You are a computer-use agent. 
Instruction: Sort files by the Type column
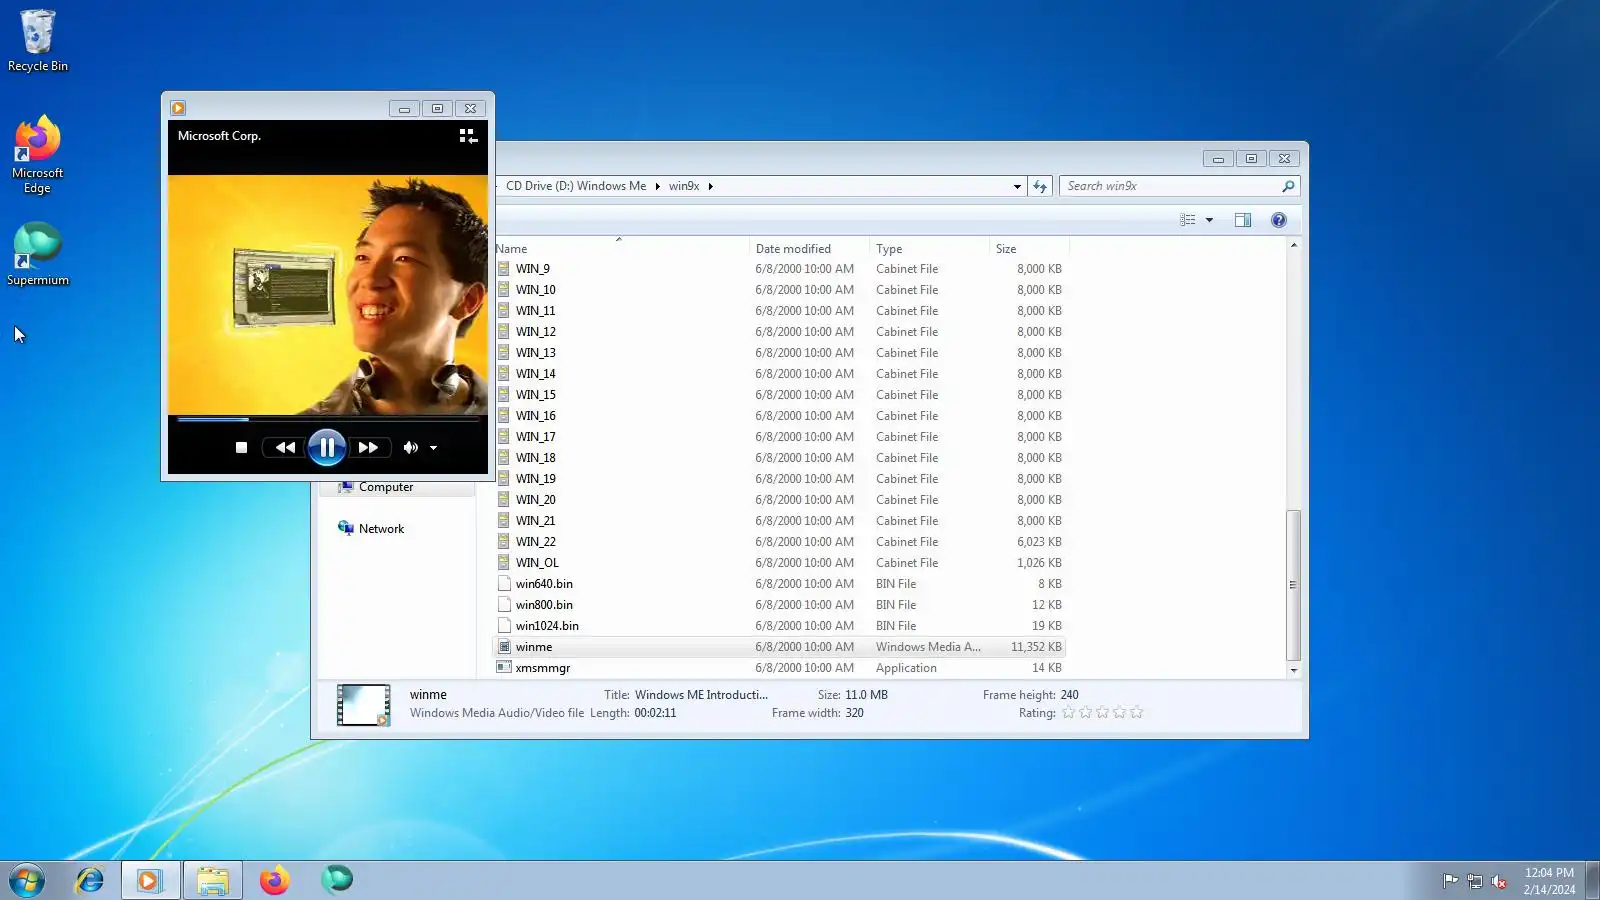[x=929, y=249]
